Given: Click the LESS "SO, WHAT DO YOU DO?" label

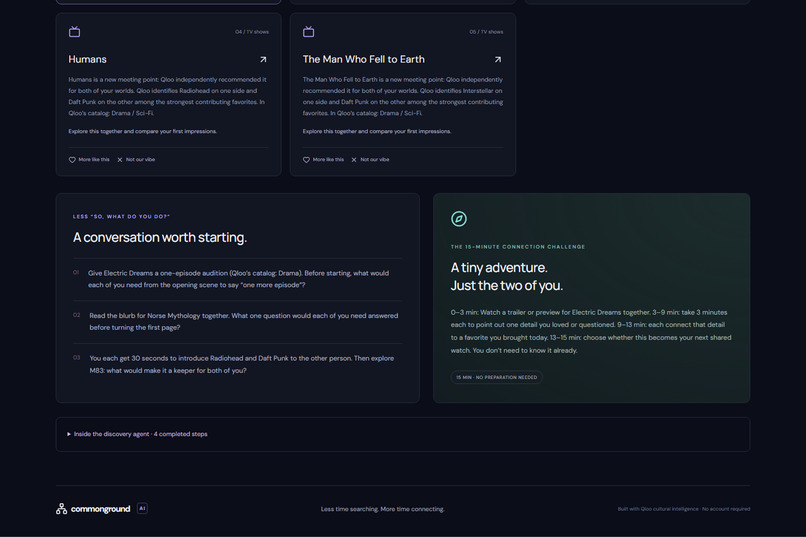Looking at the screenshot, I should tap(121, 216).
